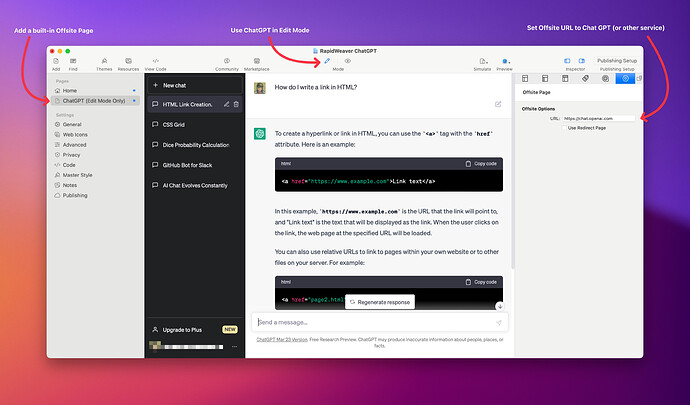Open Code settings
This screenshot has height=405, width=690.
tap(69, 165)
